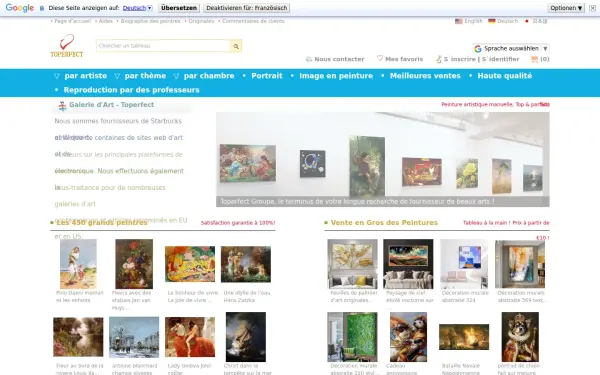Viewport: 600px width, 375px height.
Task: Switch to the English site
Action: 473,21
